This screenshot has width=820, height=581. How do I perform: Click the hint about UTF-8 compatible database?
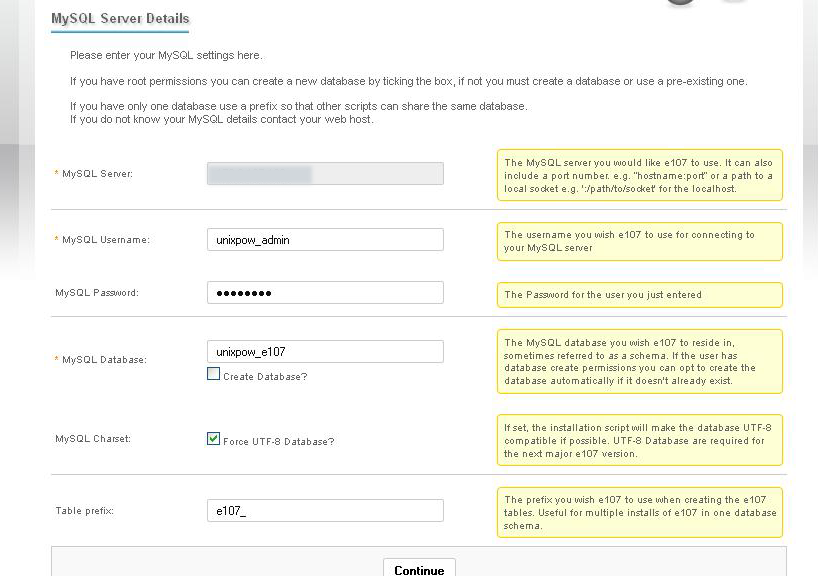640,440
